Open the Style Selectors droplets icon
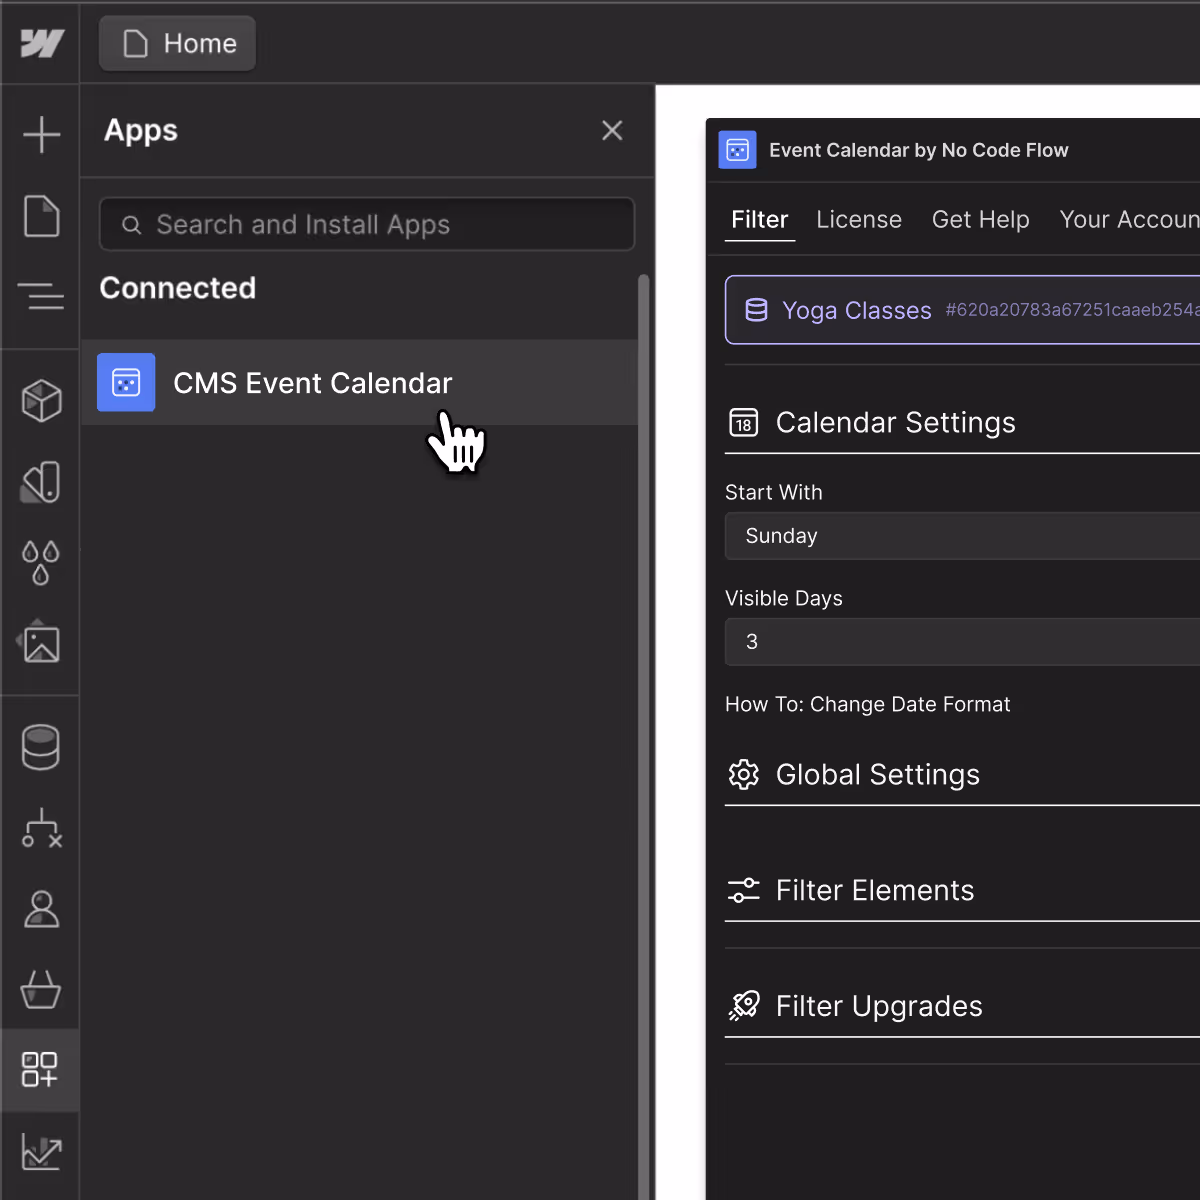Image resolution: width=1200 pixels, height=1200 pixels. coord(41,562)
